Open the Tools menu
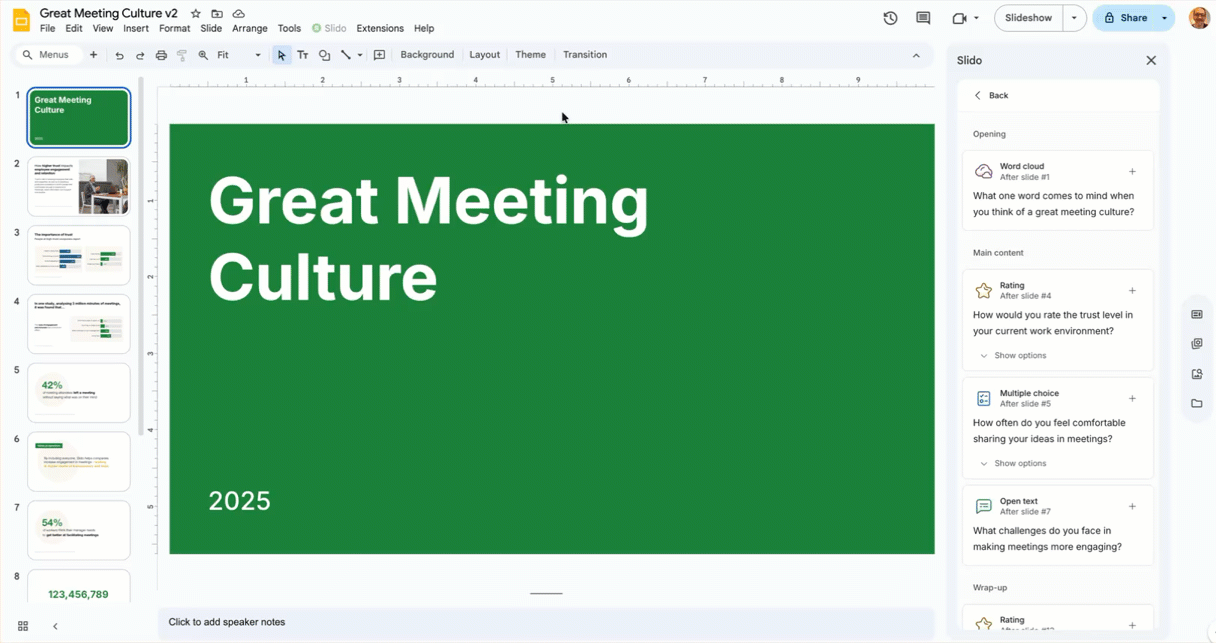This screenshot has width=1216, height=643. coord(289,29)
